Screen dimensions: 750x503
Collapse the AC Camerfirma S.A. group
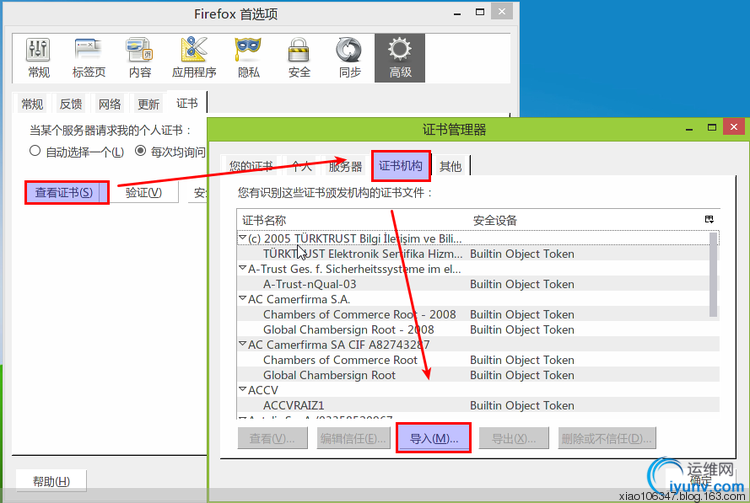243,298
